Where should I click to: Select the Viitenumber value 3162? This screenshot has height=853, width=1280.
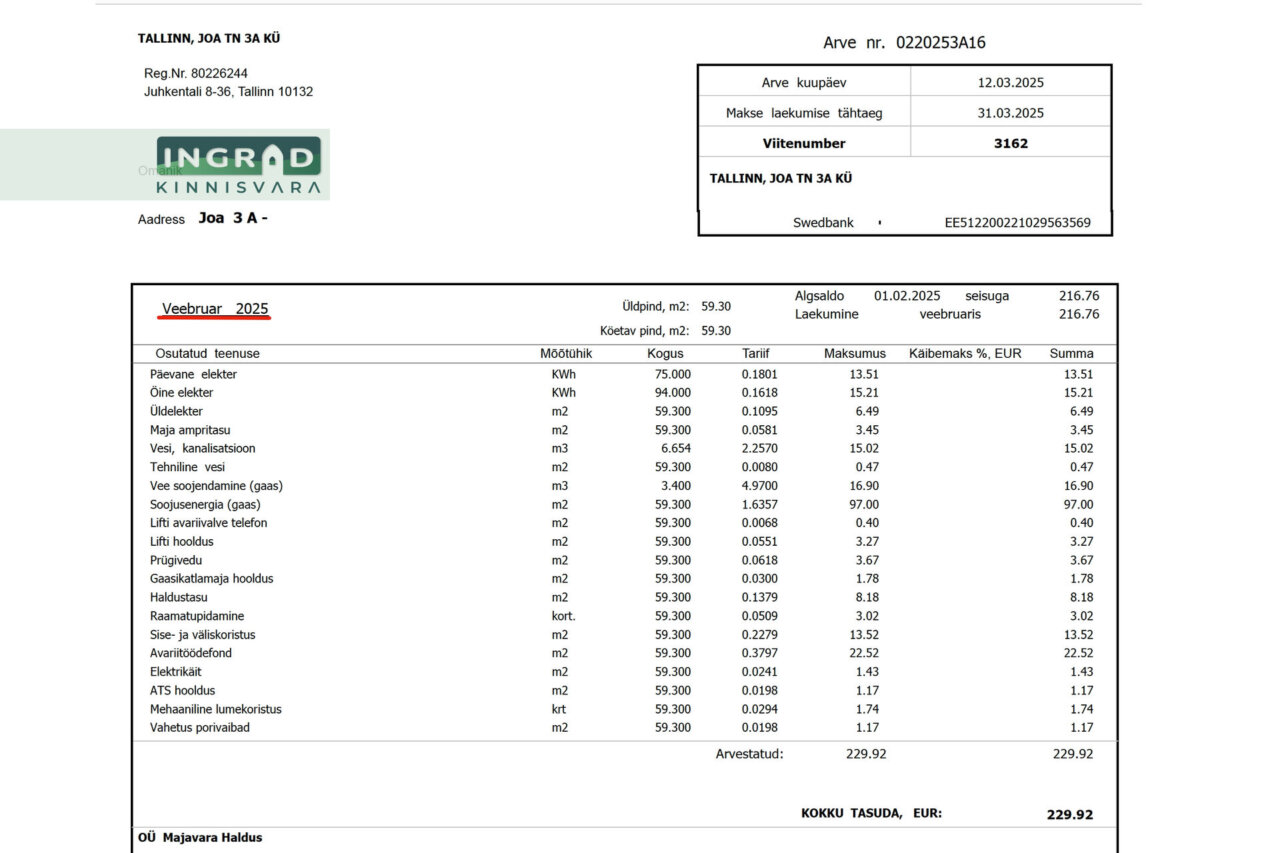1010,143
